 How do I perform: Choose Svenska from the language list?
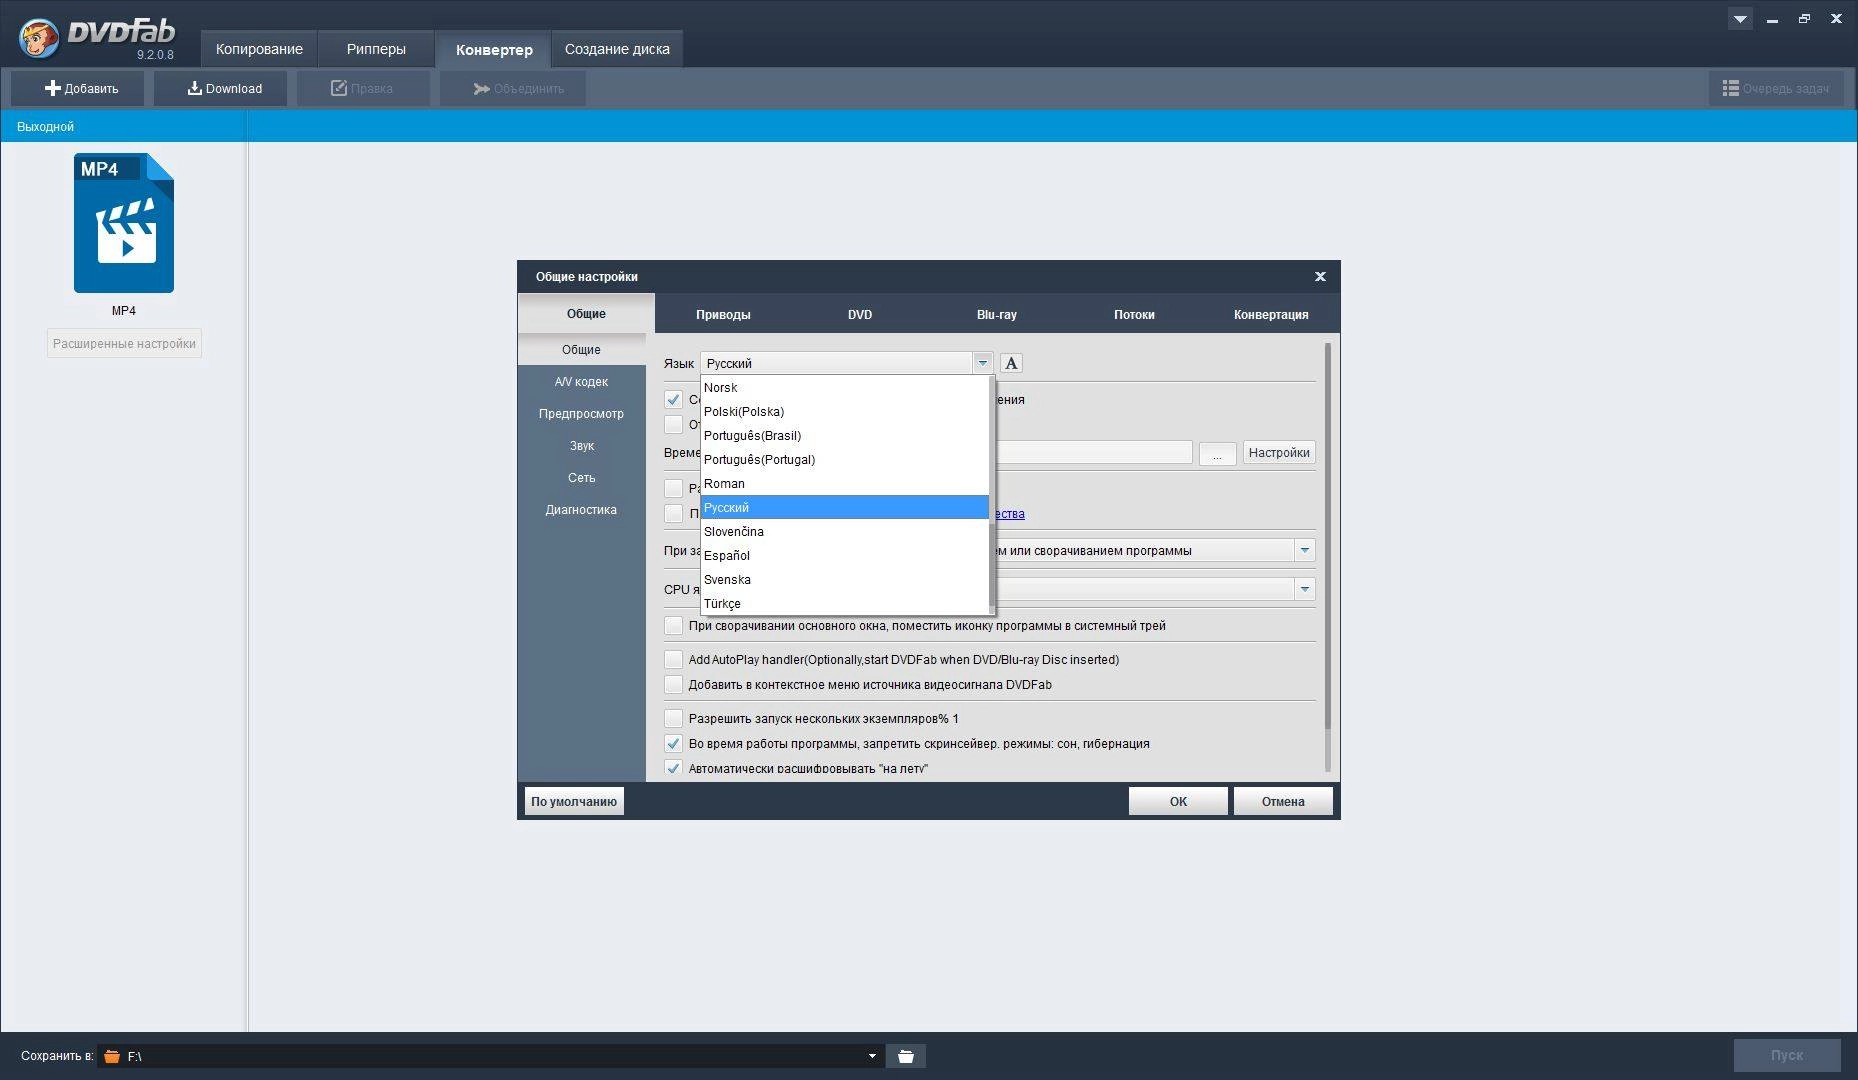tap(844, 579)
